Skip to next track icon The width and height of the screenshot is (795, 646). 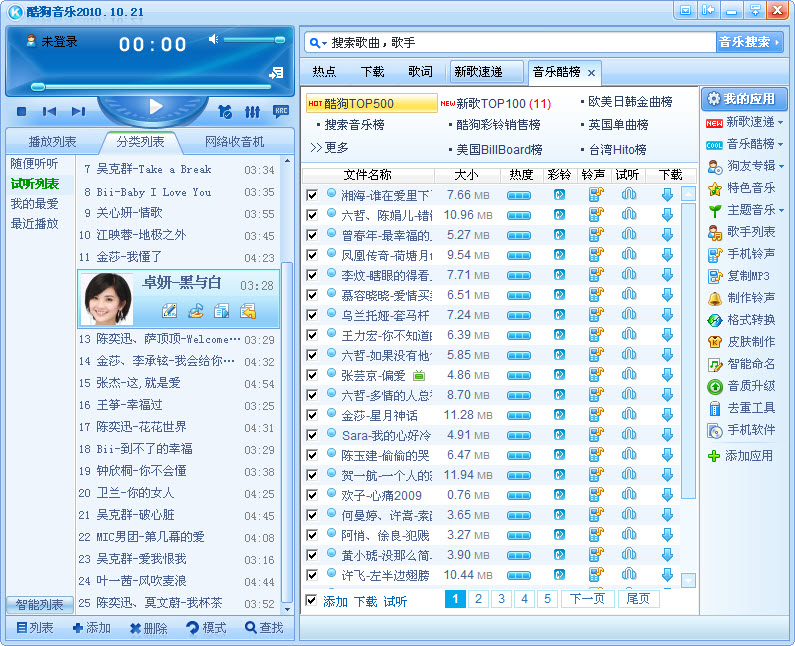(x=78, y=111)
